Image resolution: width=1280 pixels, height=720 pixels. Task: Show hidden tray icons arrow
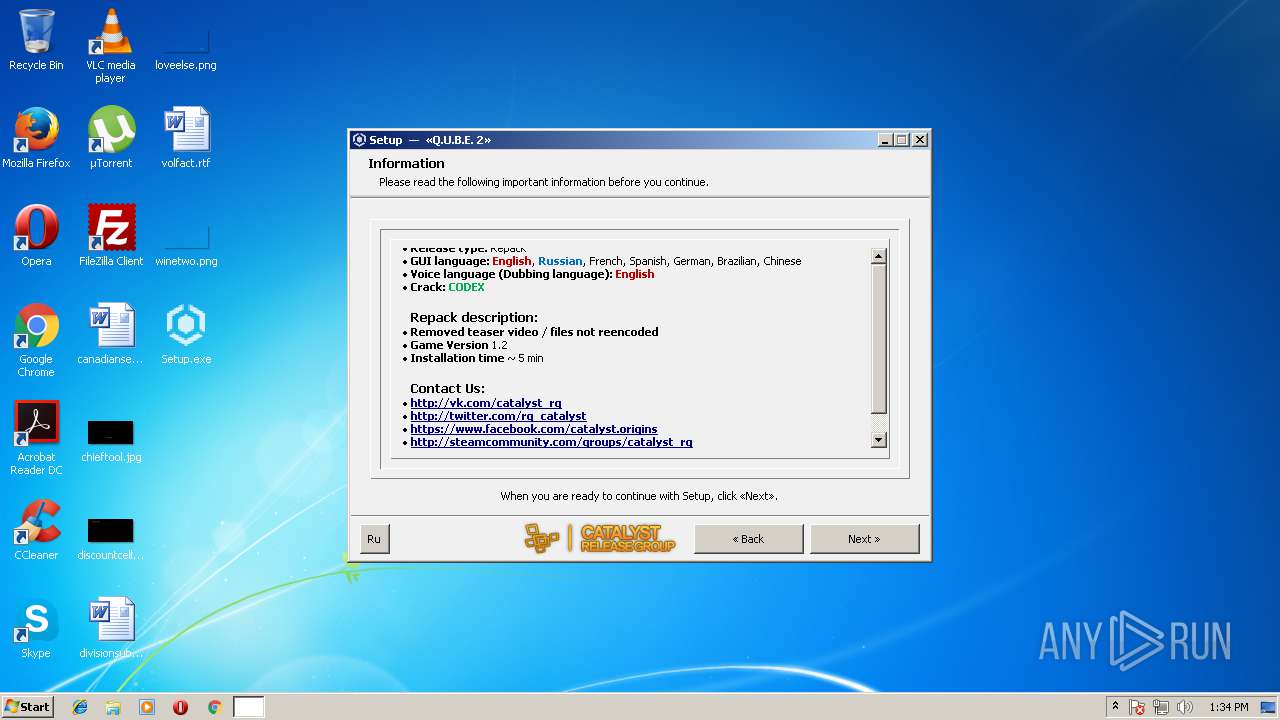coord(1115,707)
